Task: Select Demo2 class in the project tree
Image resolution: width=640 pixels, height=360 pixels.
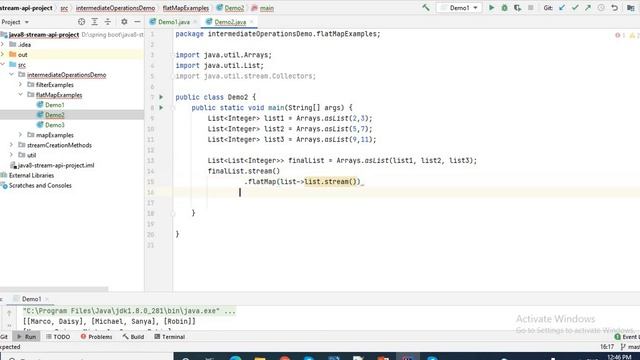Action: click(54, 115)
